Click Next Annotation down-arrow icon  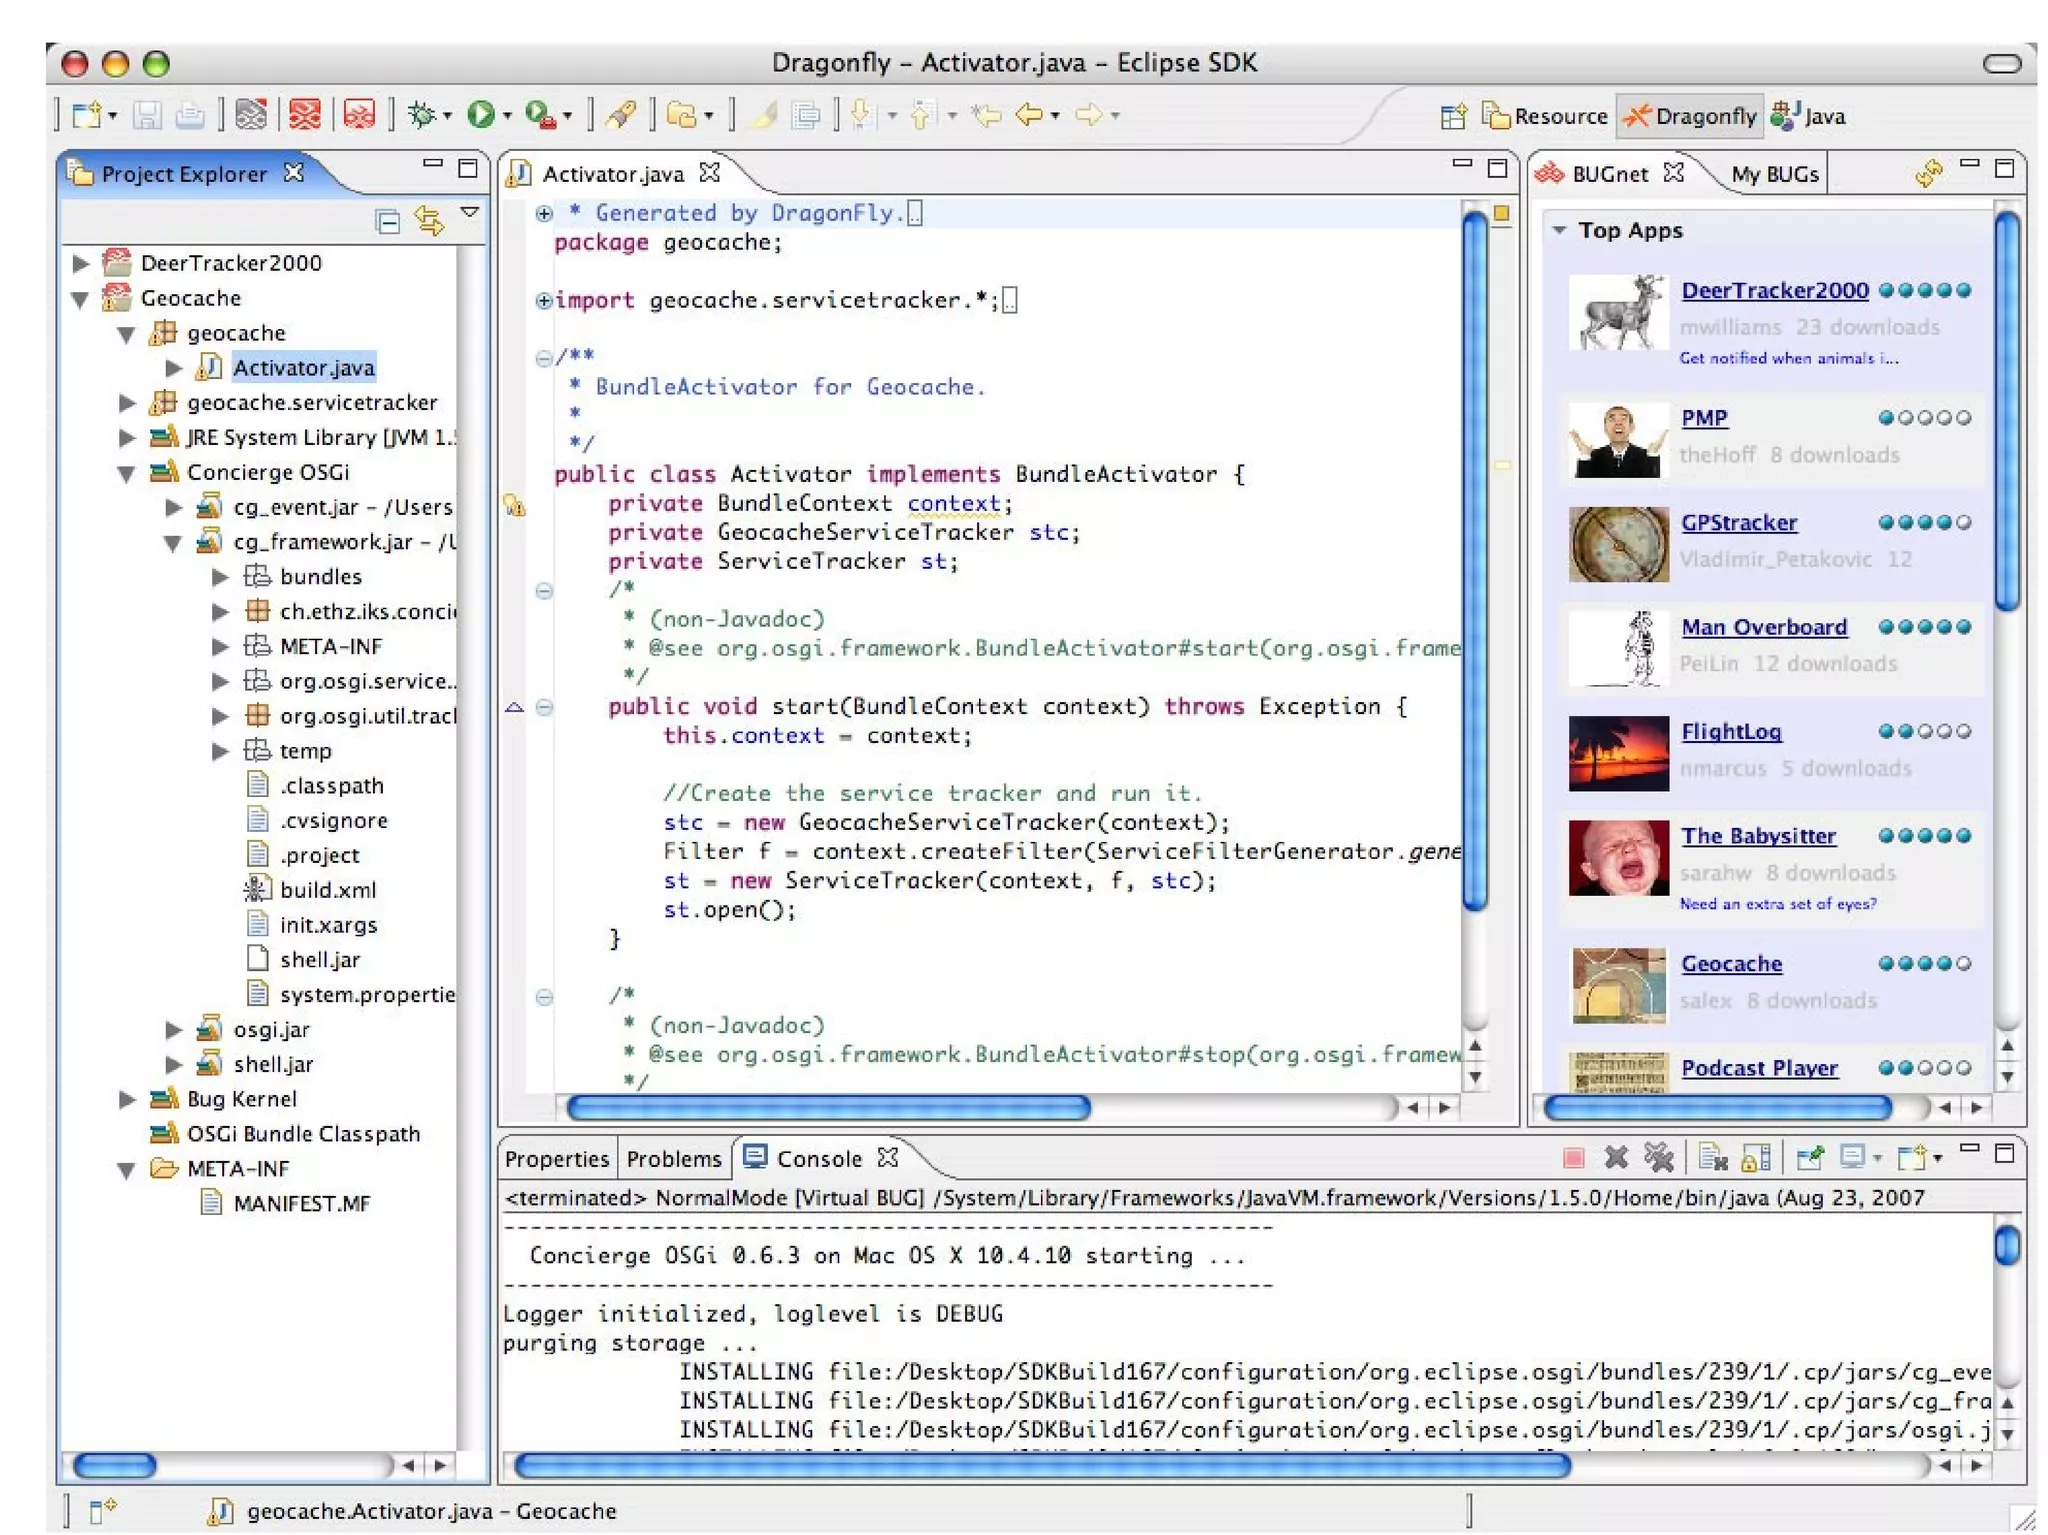coord(862,116)
